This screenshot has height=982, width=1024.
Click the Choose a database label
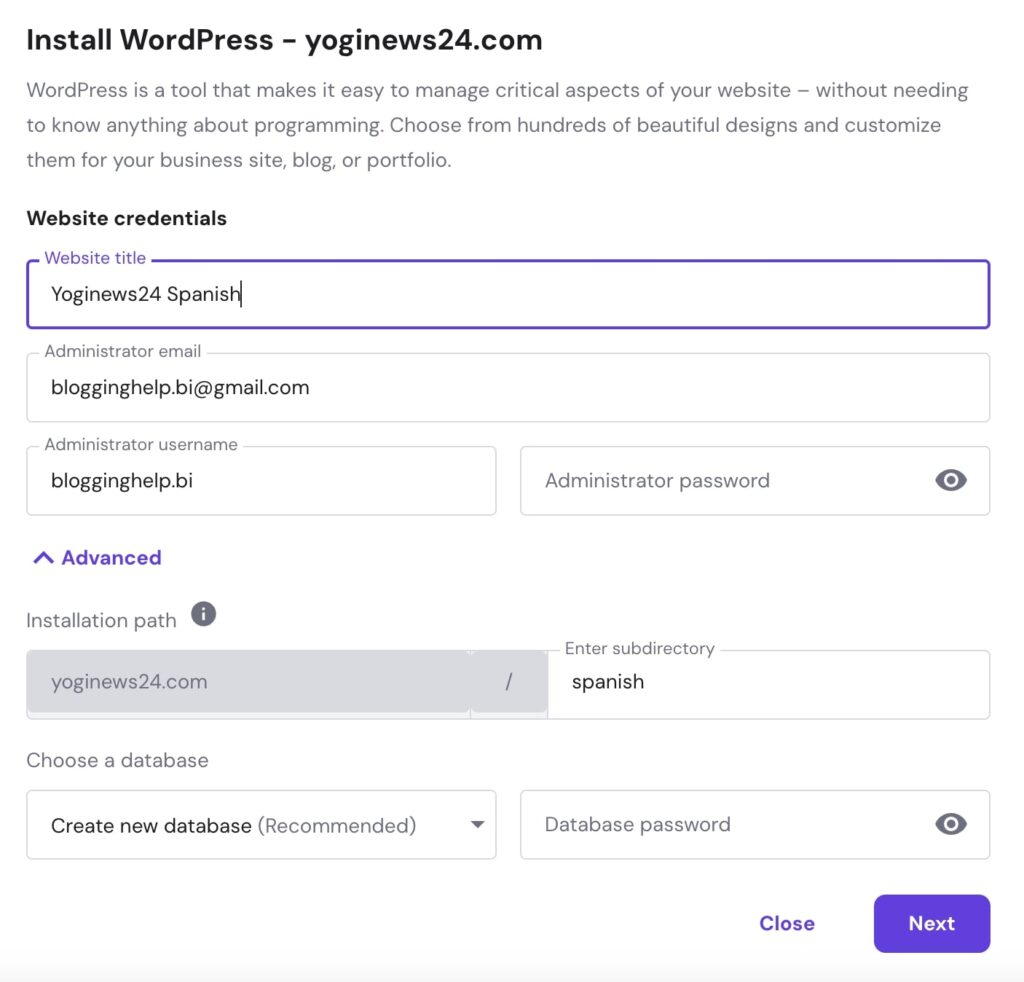coord(117,760)
